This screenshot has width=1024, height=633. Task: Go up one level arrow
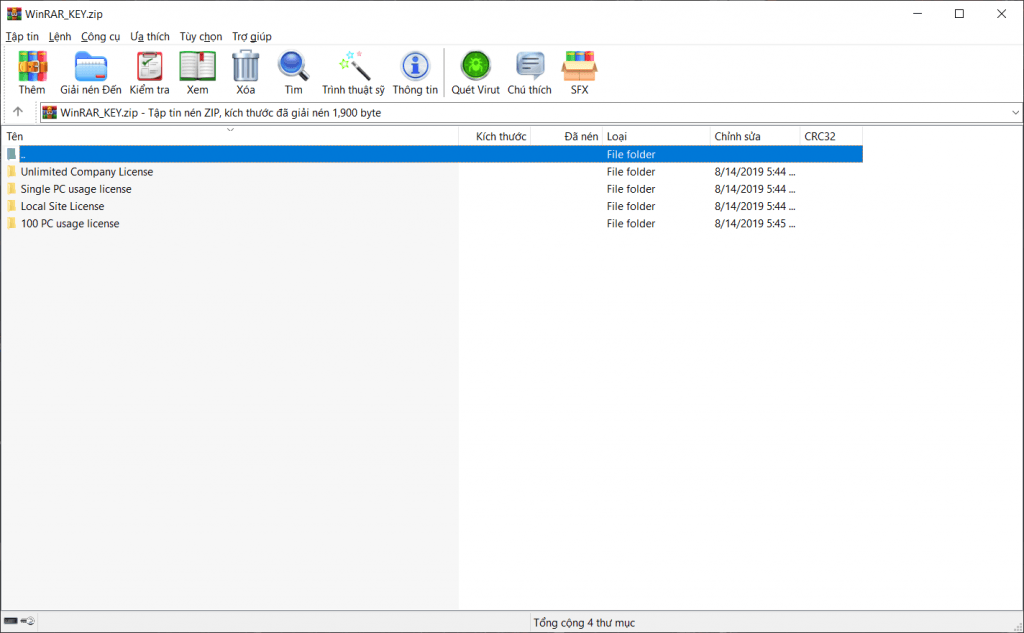coord(18,112)
